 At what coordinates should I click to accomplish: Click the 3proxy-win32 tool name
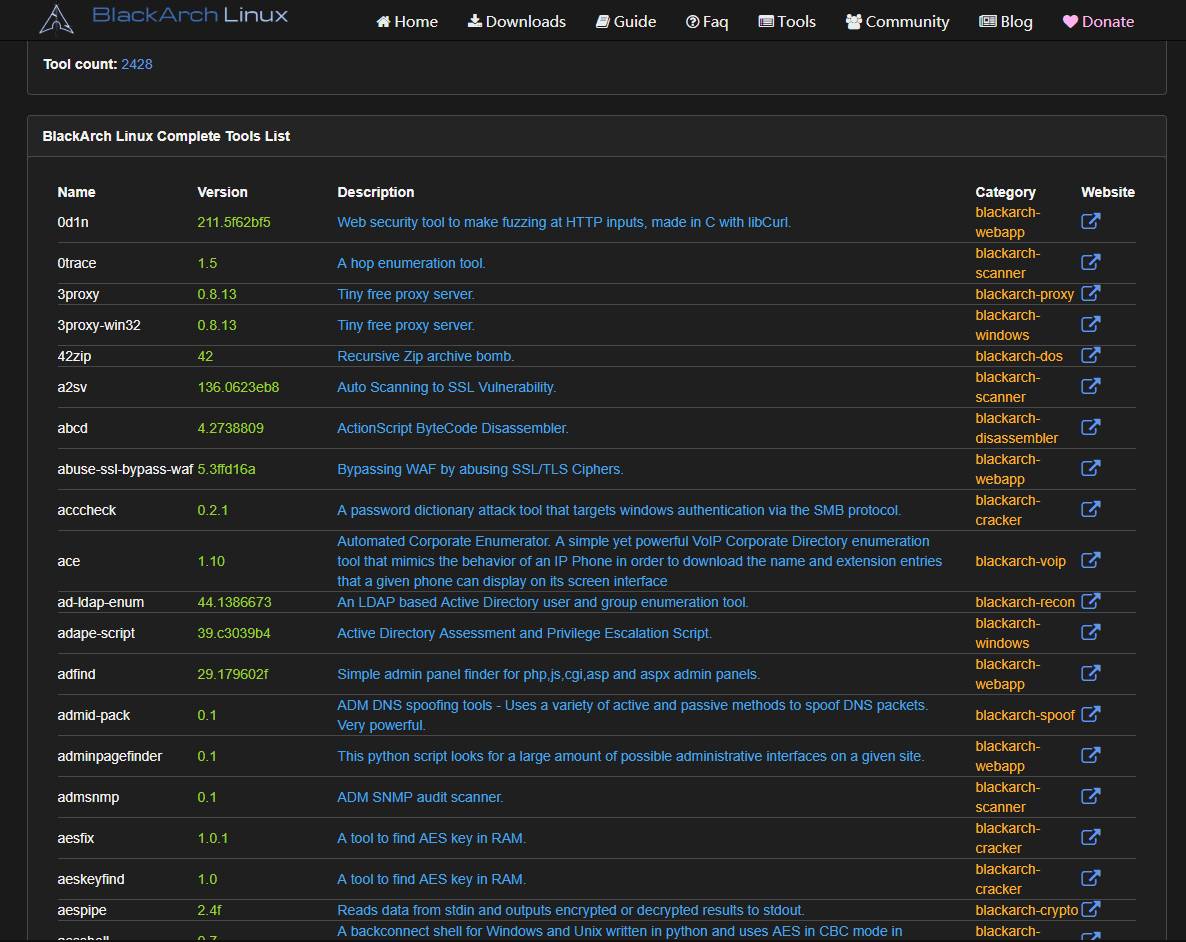(x=99, y=325)
